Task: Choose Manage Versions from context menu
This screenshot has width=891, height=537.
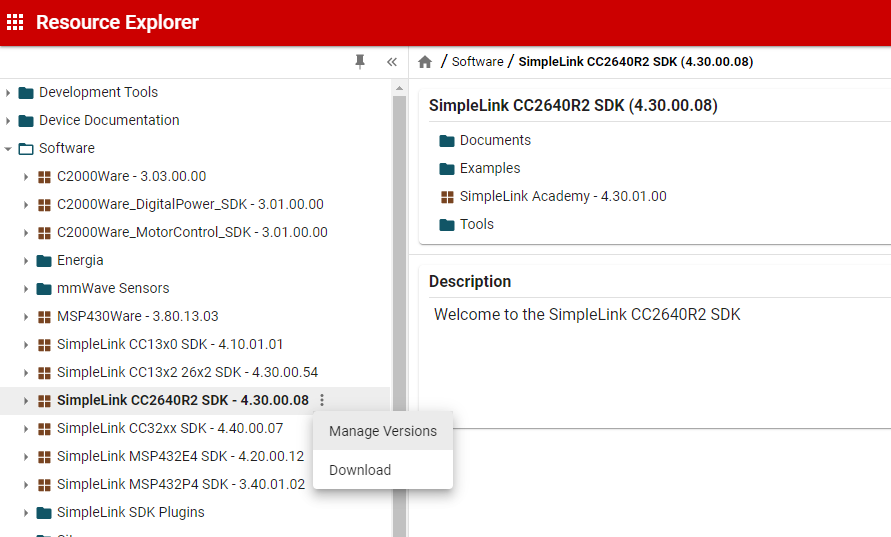Action: [x=383, y=431]
